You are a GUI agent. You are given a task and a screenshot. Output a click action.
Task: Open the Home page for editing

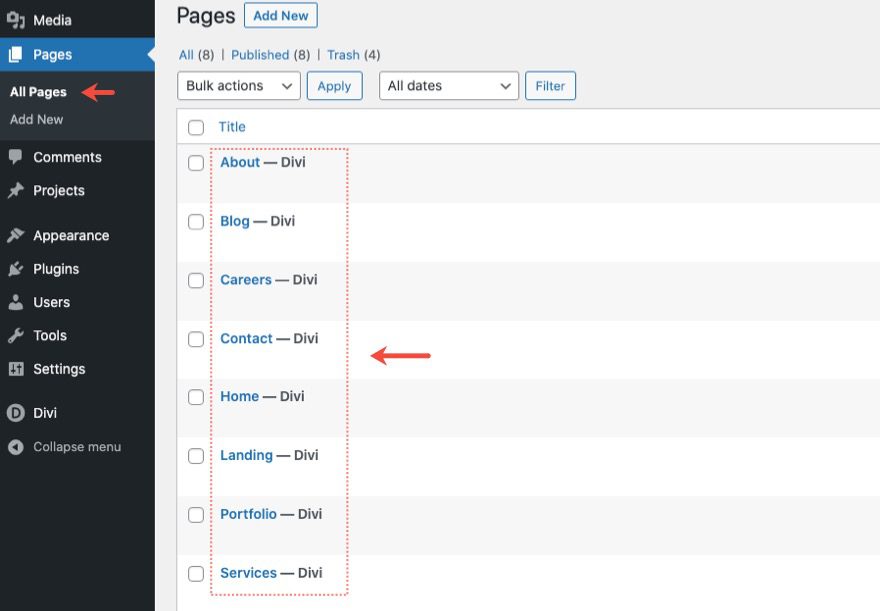[239, 396]
